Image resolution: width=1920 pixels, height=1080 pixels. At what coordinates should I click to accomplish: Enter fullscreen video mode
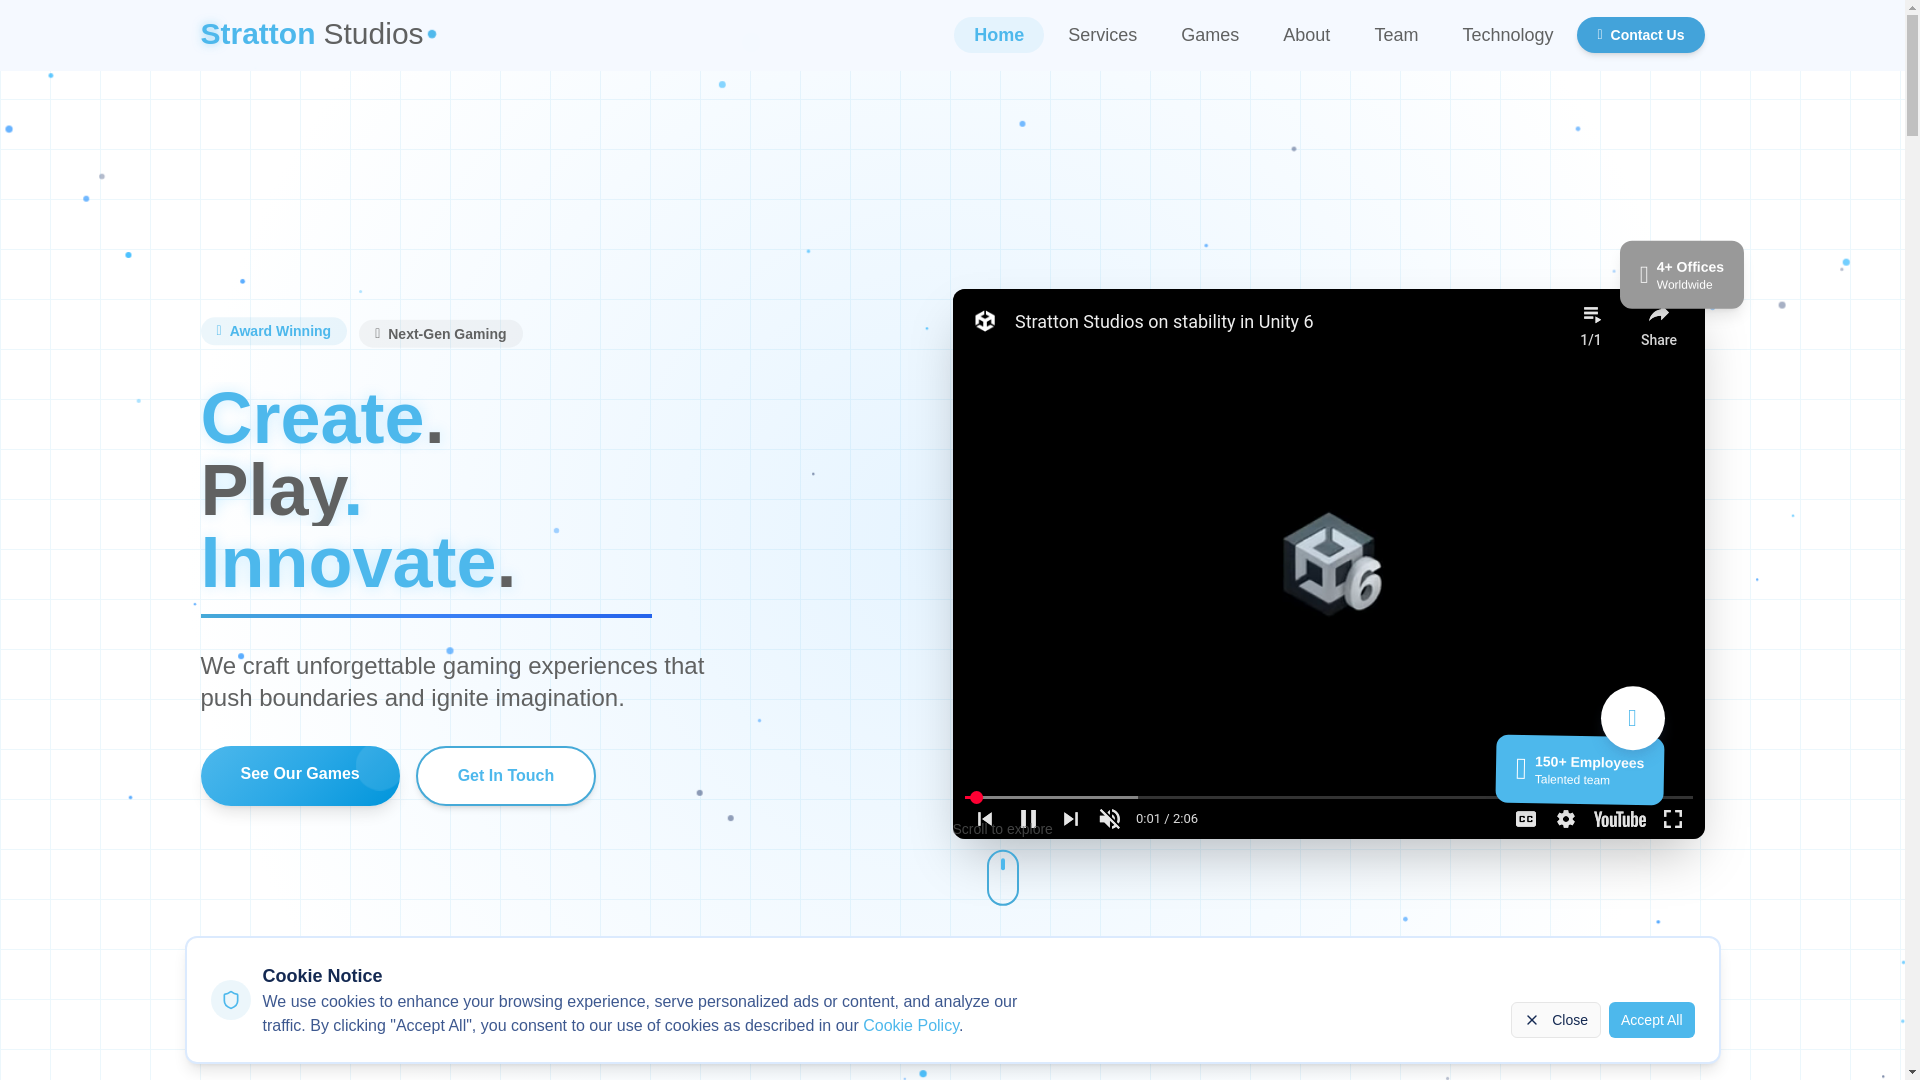click(1673, 819)
